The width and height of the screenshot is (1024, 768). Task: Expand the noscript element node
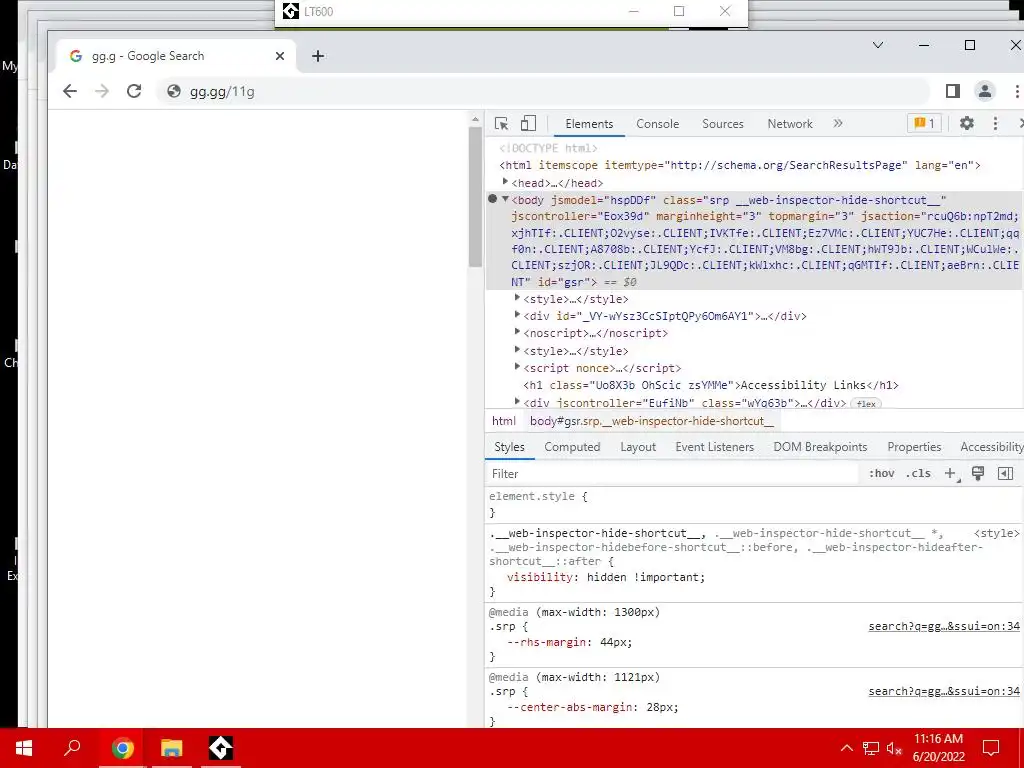(x=517, y=332)
